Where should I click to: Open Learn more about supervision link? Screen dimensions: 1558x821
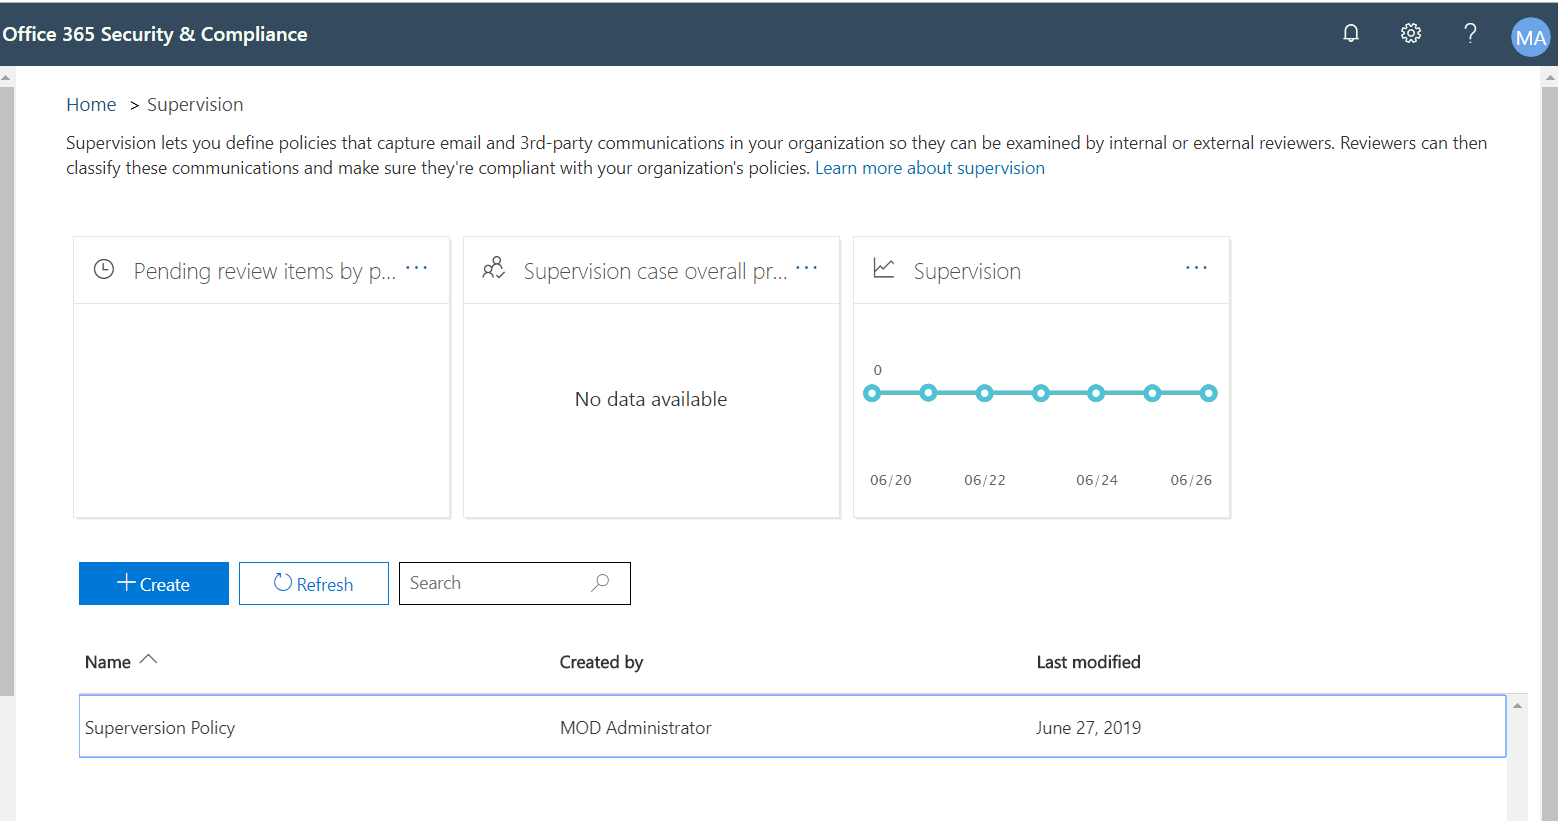pyautogui.click(x=929, y=168)
